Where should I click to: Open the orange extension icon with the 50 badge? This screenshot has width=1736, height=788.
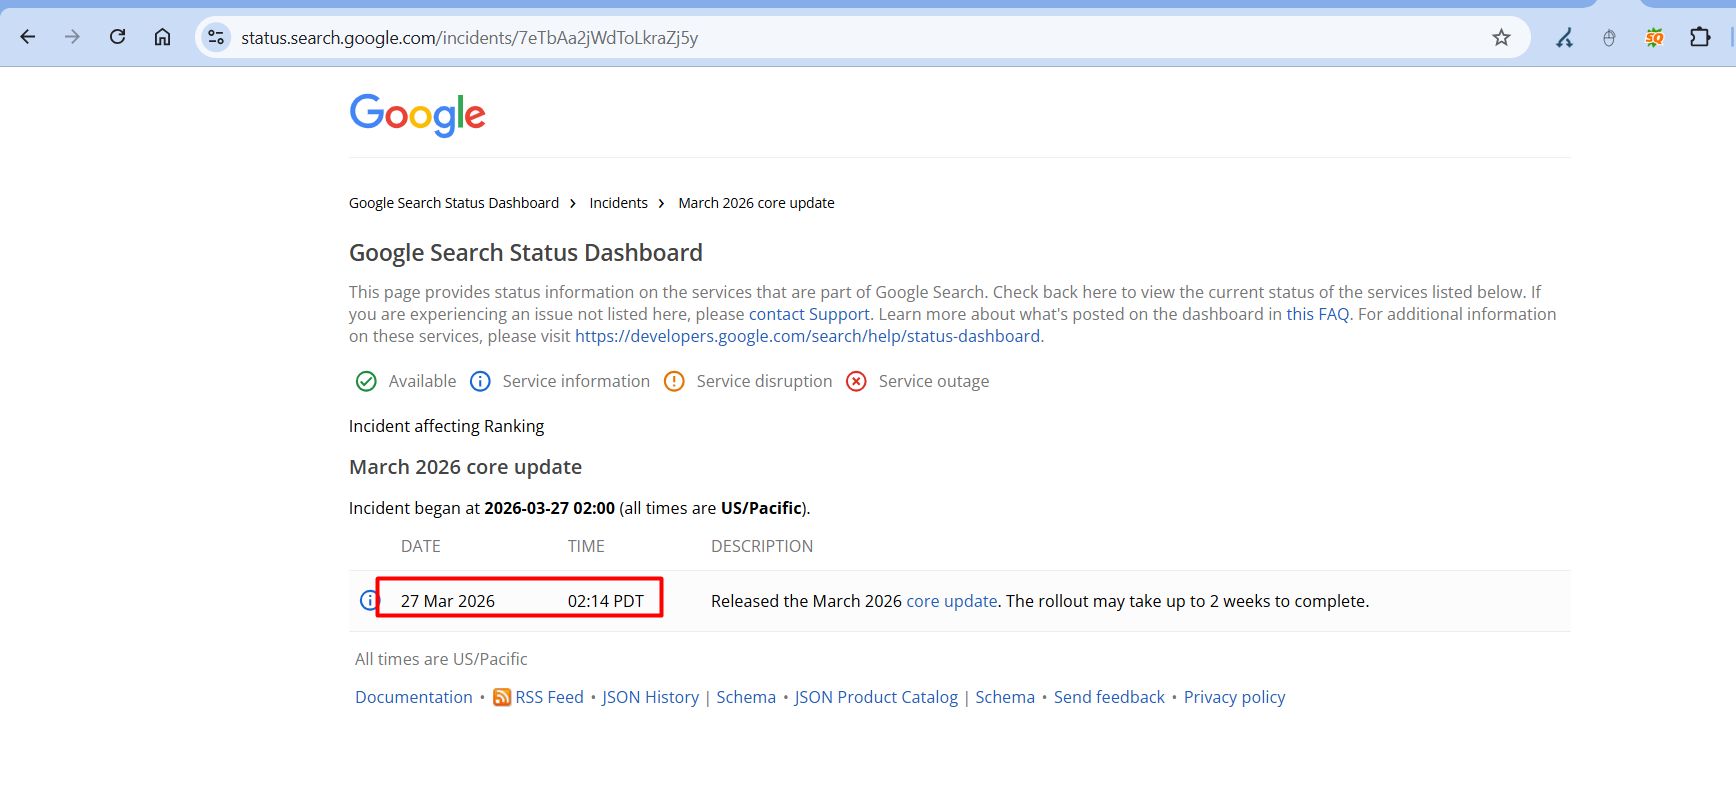tap(1654, 38)
